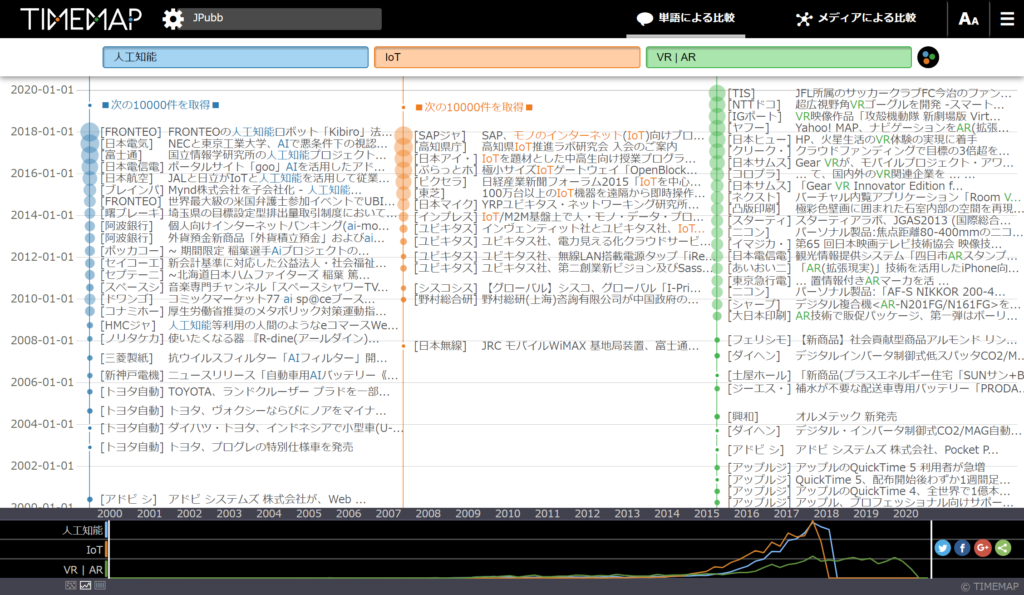Open the keyword color palette icon
1024x595 pixels.
[928, 57]
